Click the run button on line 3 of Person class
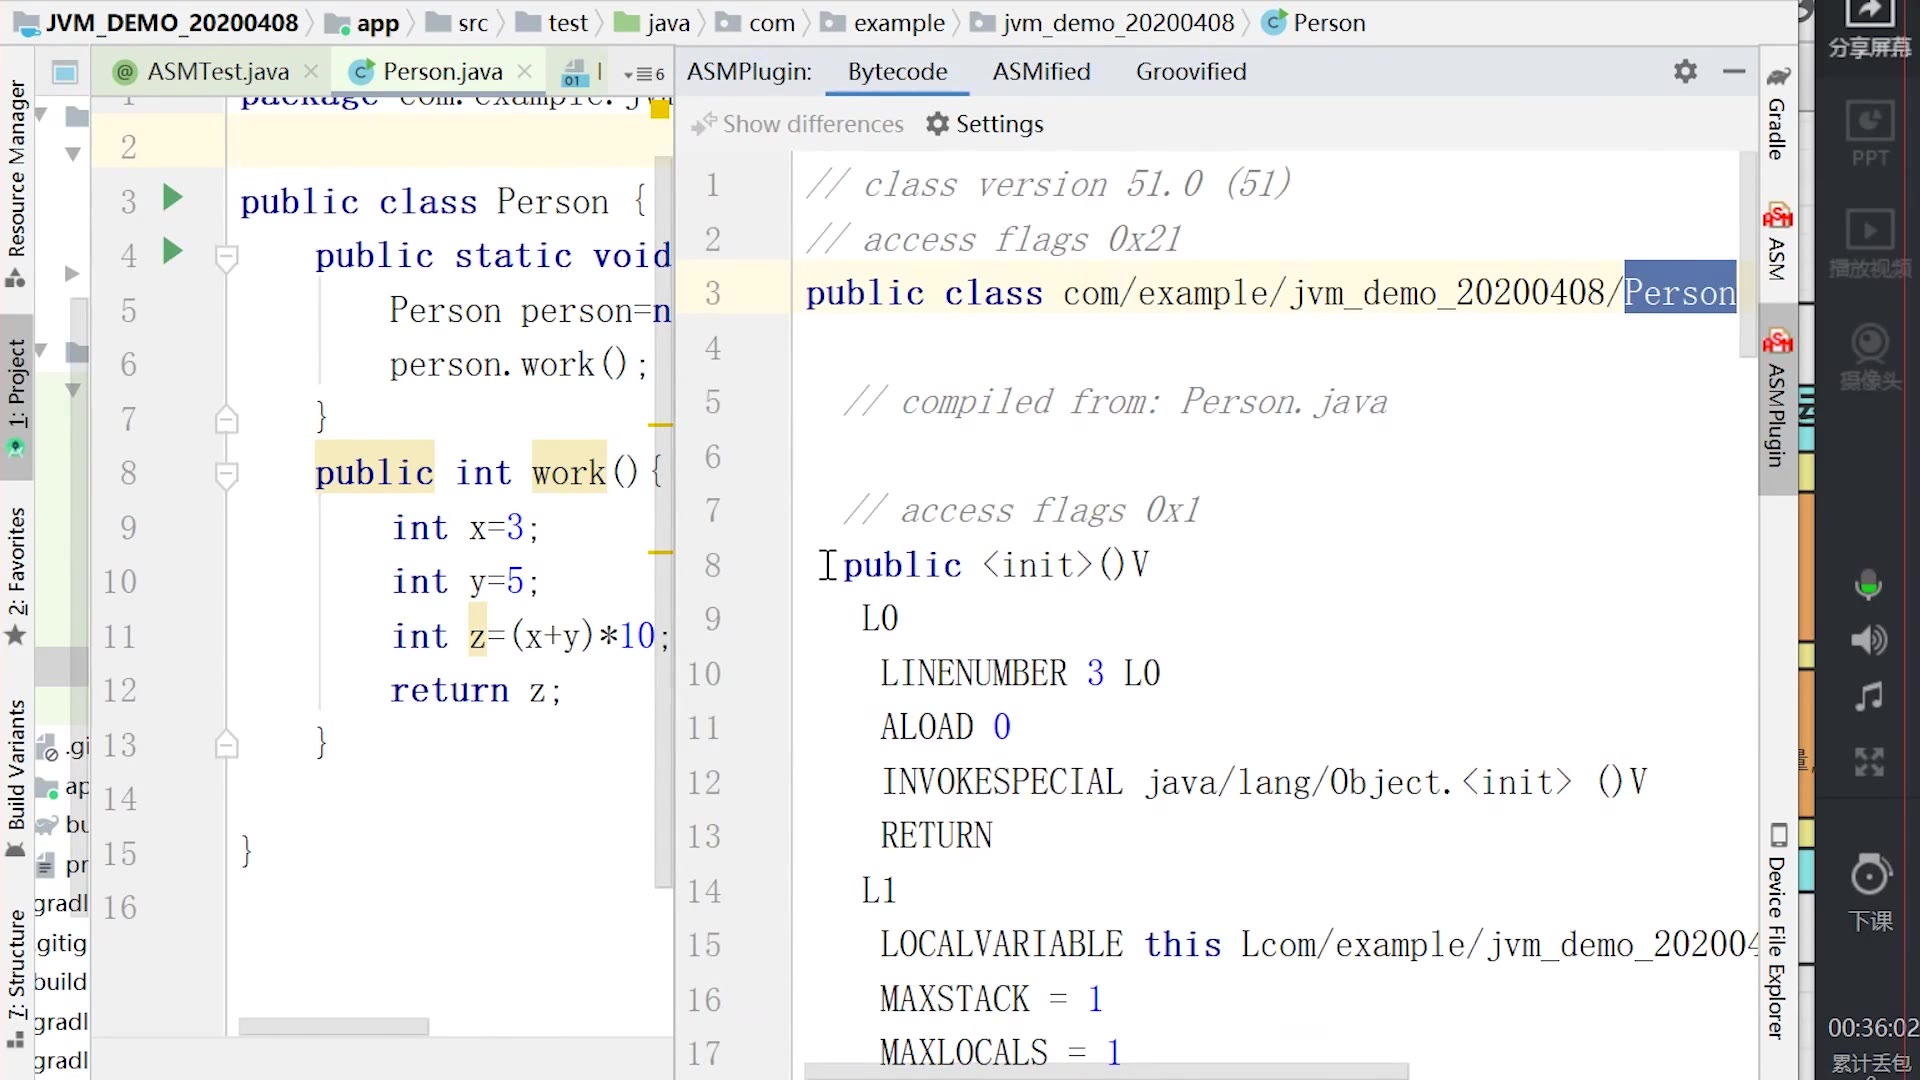 pos(173,198)
